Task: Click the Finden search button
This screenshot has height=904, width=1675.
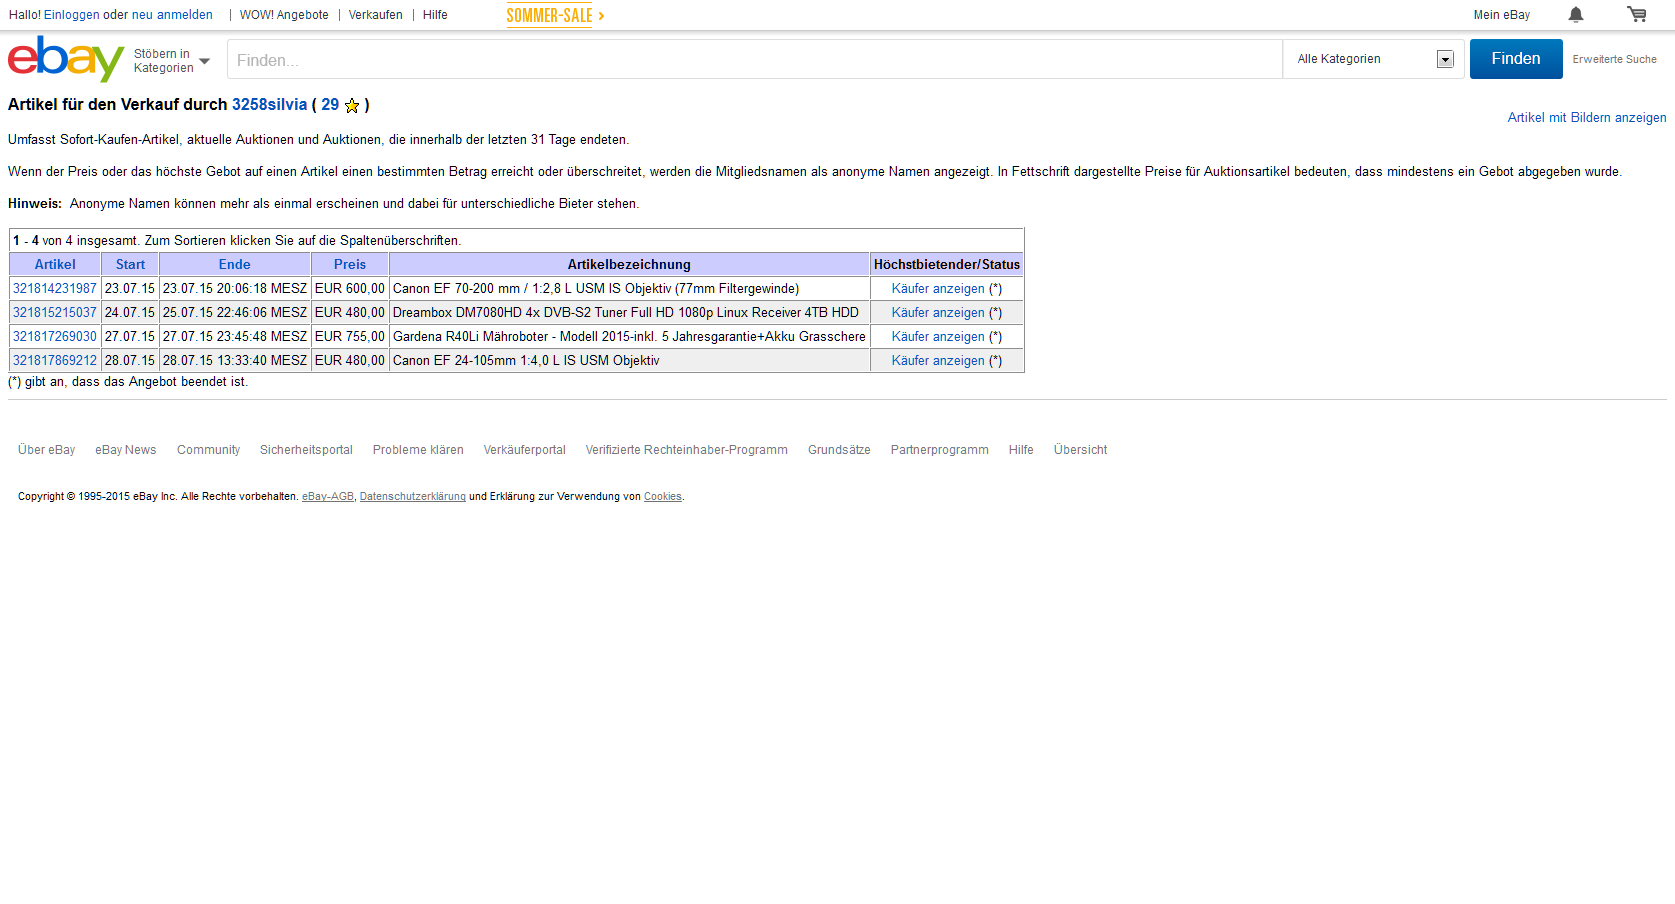Action: [x=1516, y=59]
